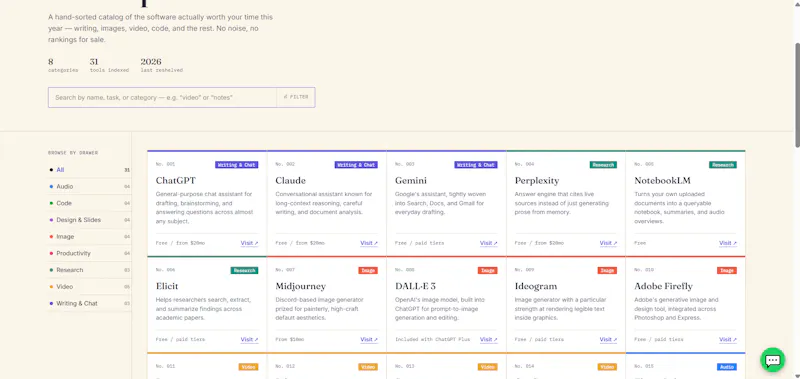800x379 pixels.
Task: Click Image tag on Adobe Firefly card
Action: pyautogui.click(x=727, y=270)
